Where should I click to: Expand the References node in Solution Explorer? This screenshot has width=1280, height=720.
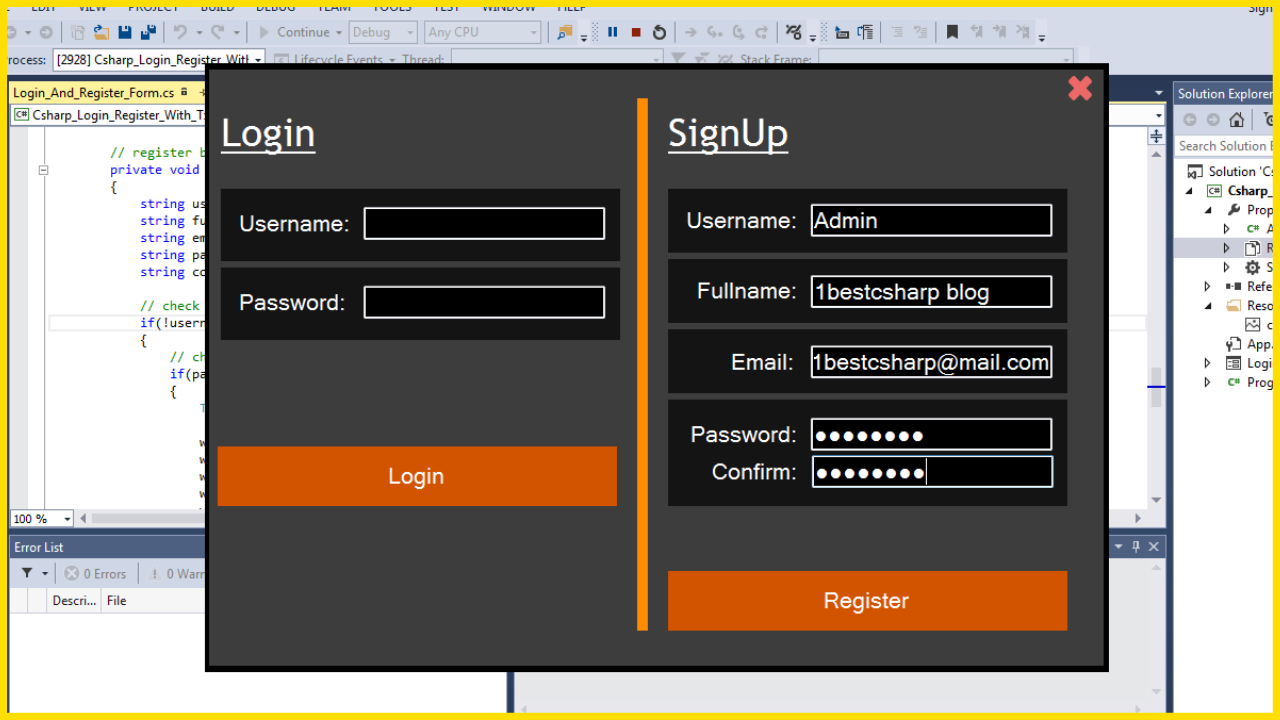coord(1208,287)
